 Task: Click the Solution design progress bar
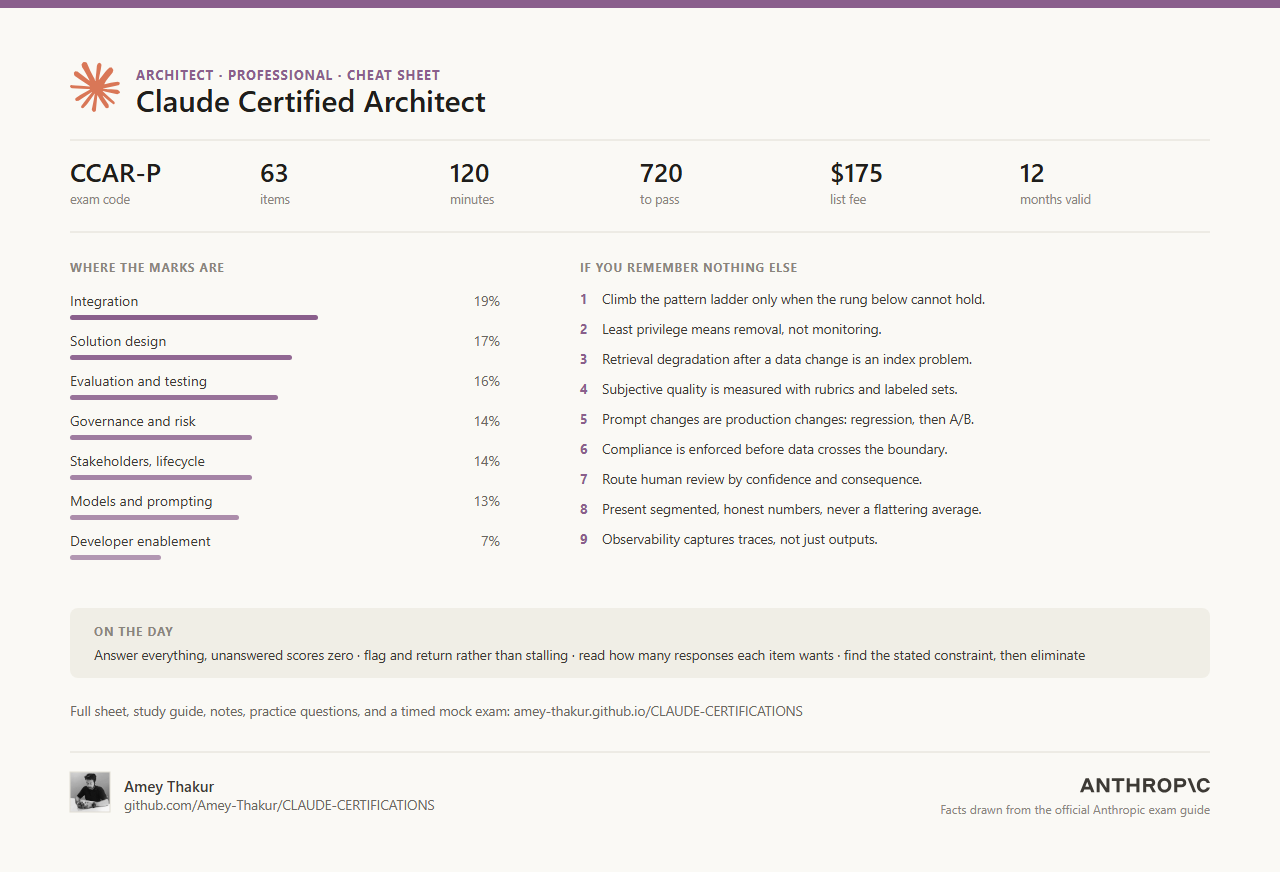[181, 357]
